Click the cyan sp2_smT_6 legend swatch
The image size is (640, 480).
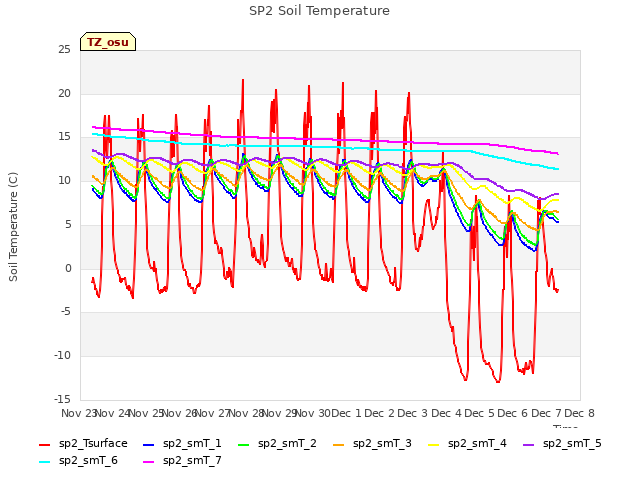44,462
